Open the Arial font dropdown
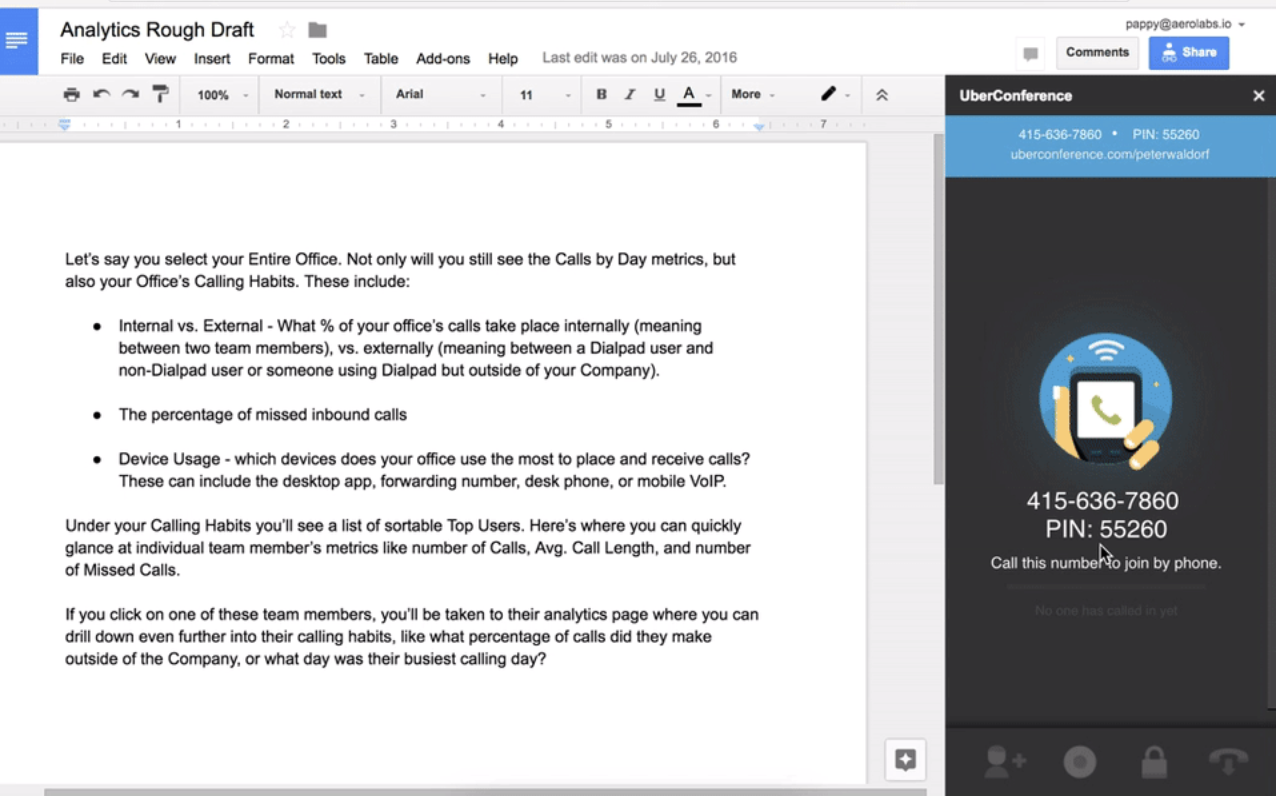Screen dimensions: 1286x802 (x=441, y=94)
